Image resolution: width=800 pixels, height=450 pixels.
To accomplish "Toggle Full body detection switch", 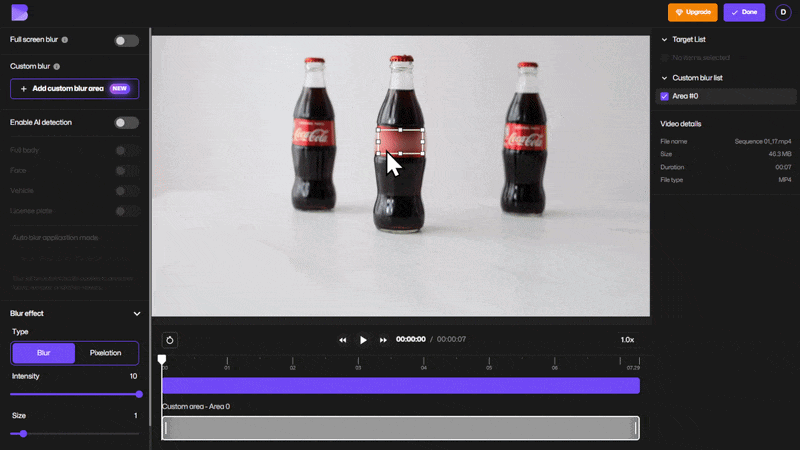I will 127,150.
